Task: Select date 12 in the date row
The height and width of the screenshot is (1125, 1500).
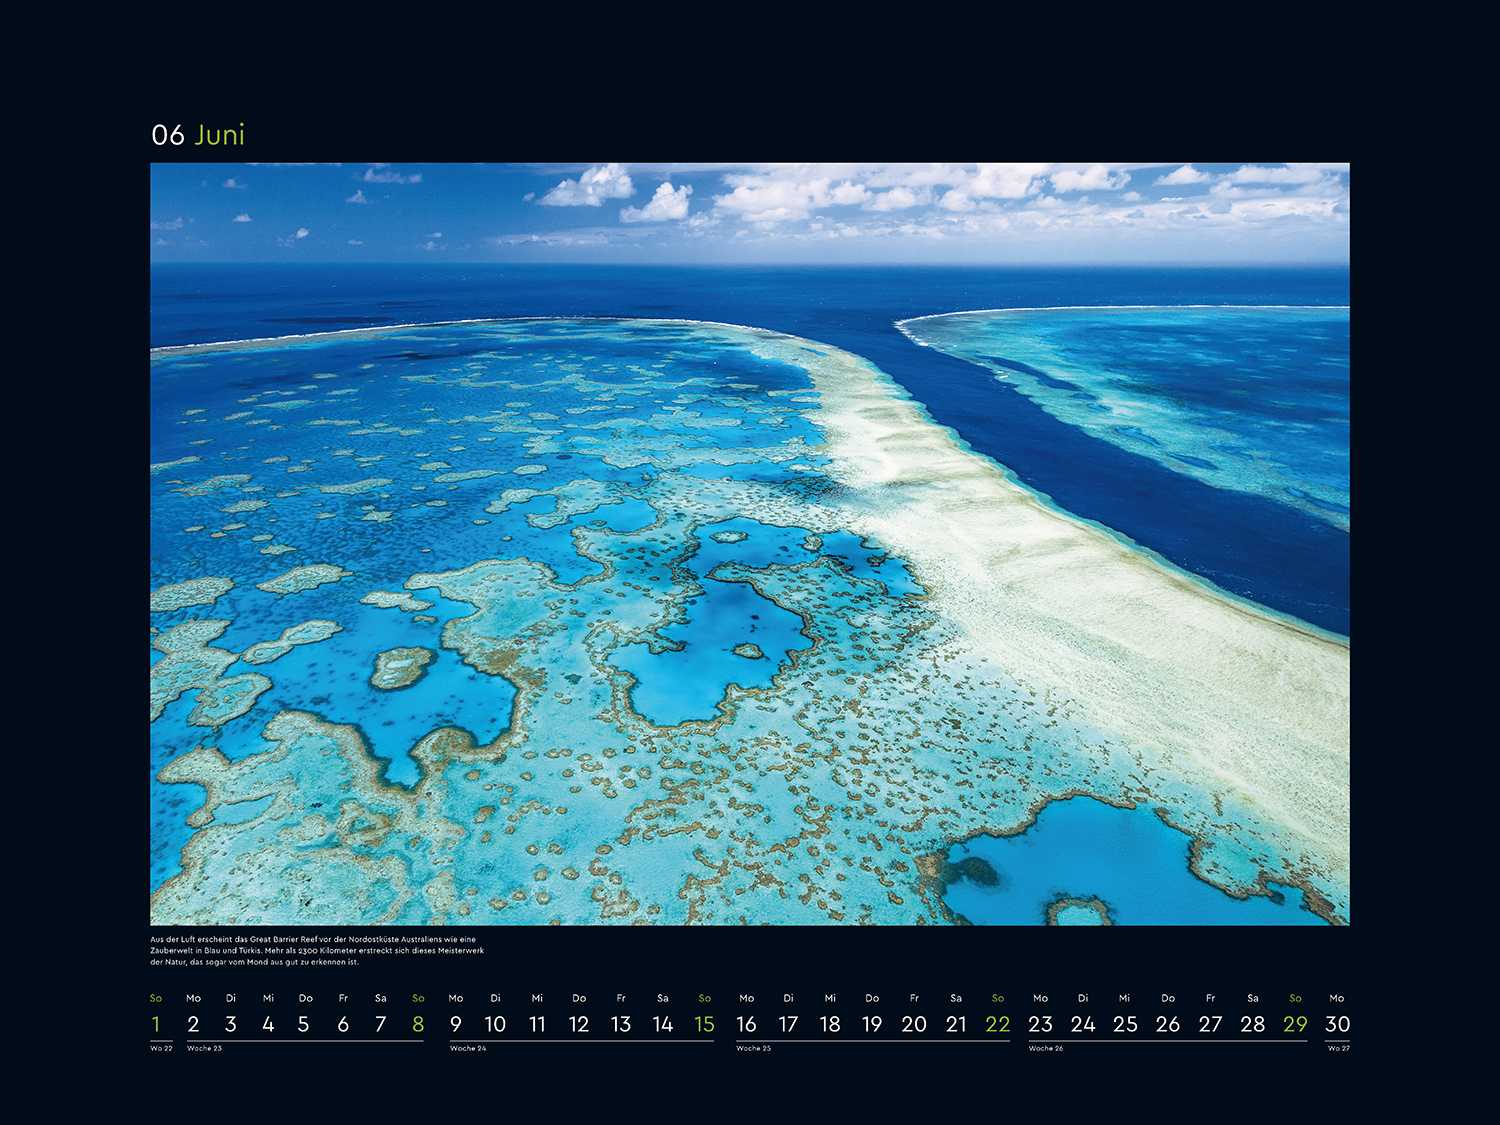Action: 579,1024
